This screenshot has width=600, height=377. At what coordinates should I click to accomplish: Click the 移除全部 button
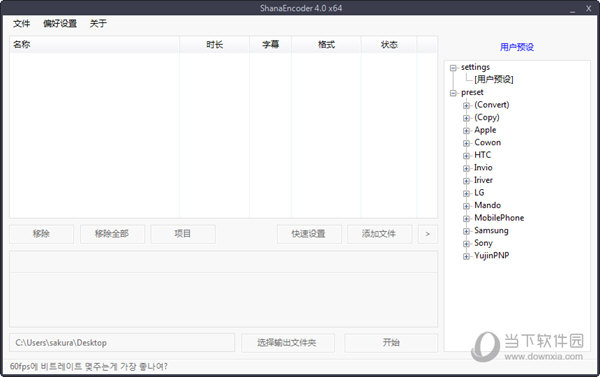click(x=112, y=234)
